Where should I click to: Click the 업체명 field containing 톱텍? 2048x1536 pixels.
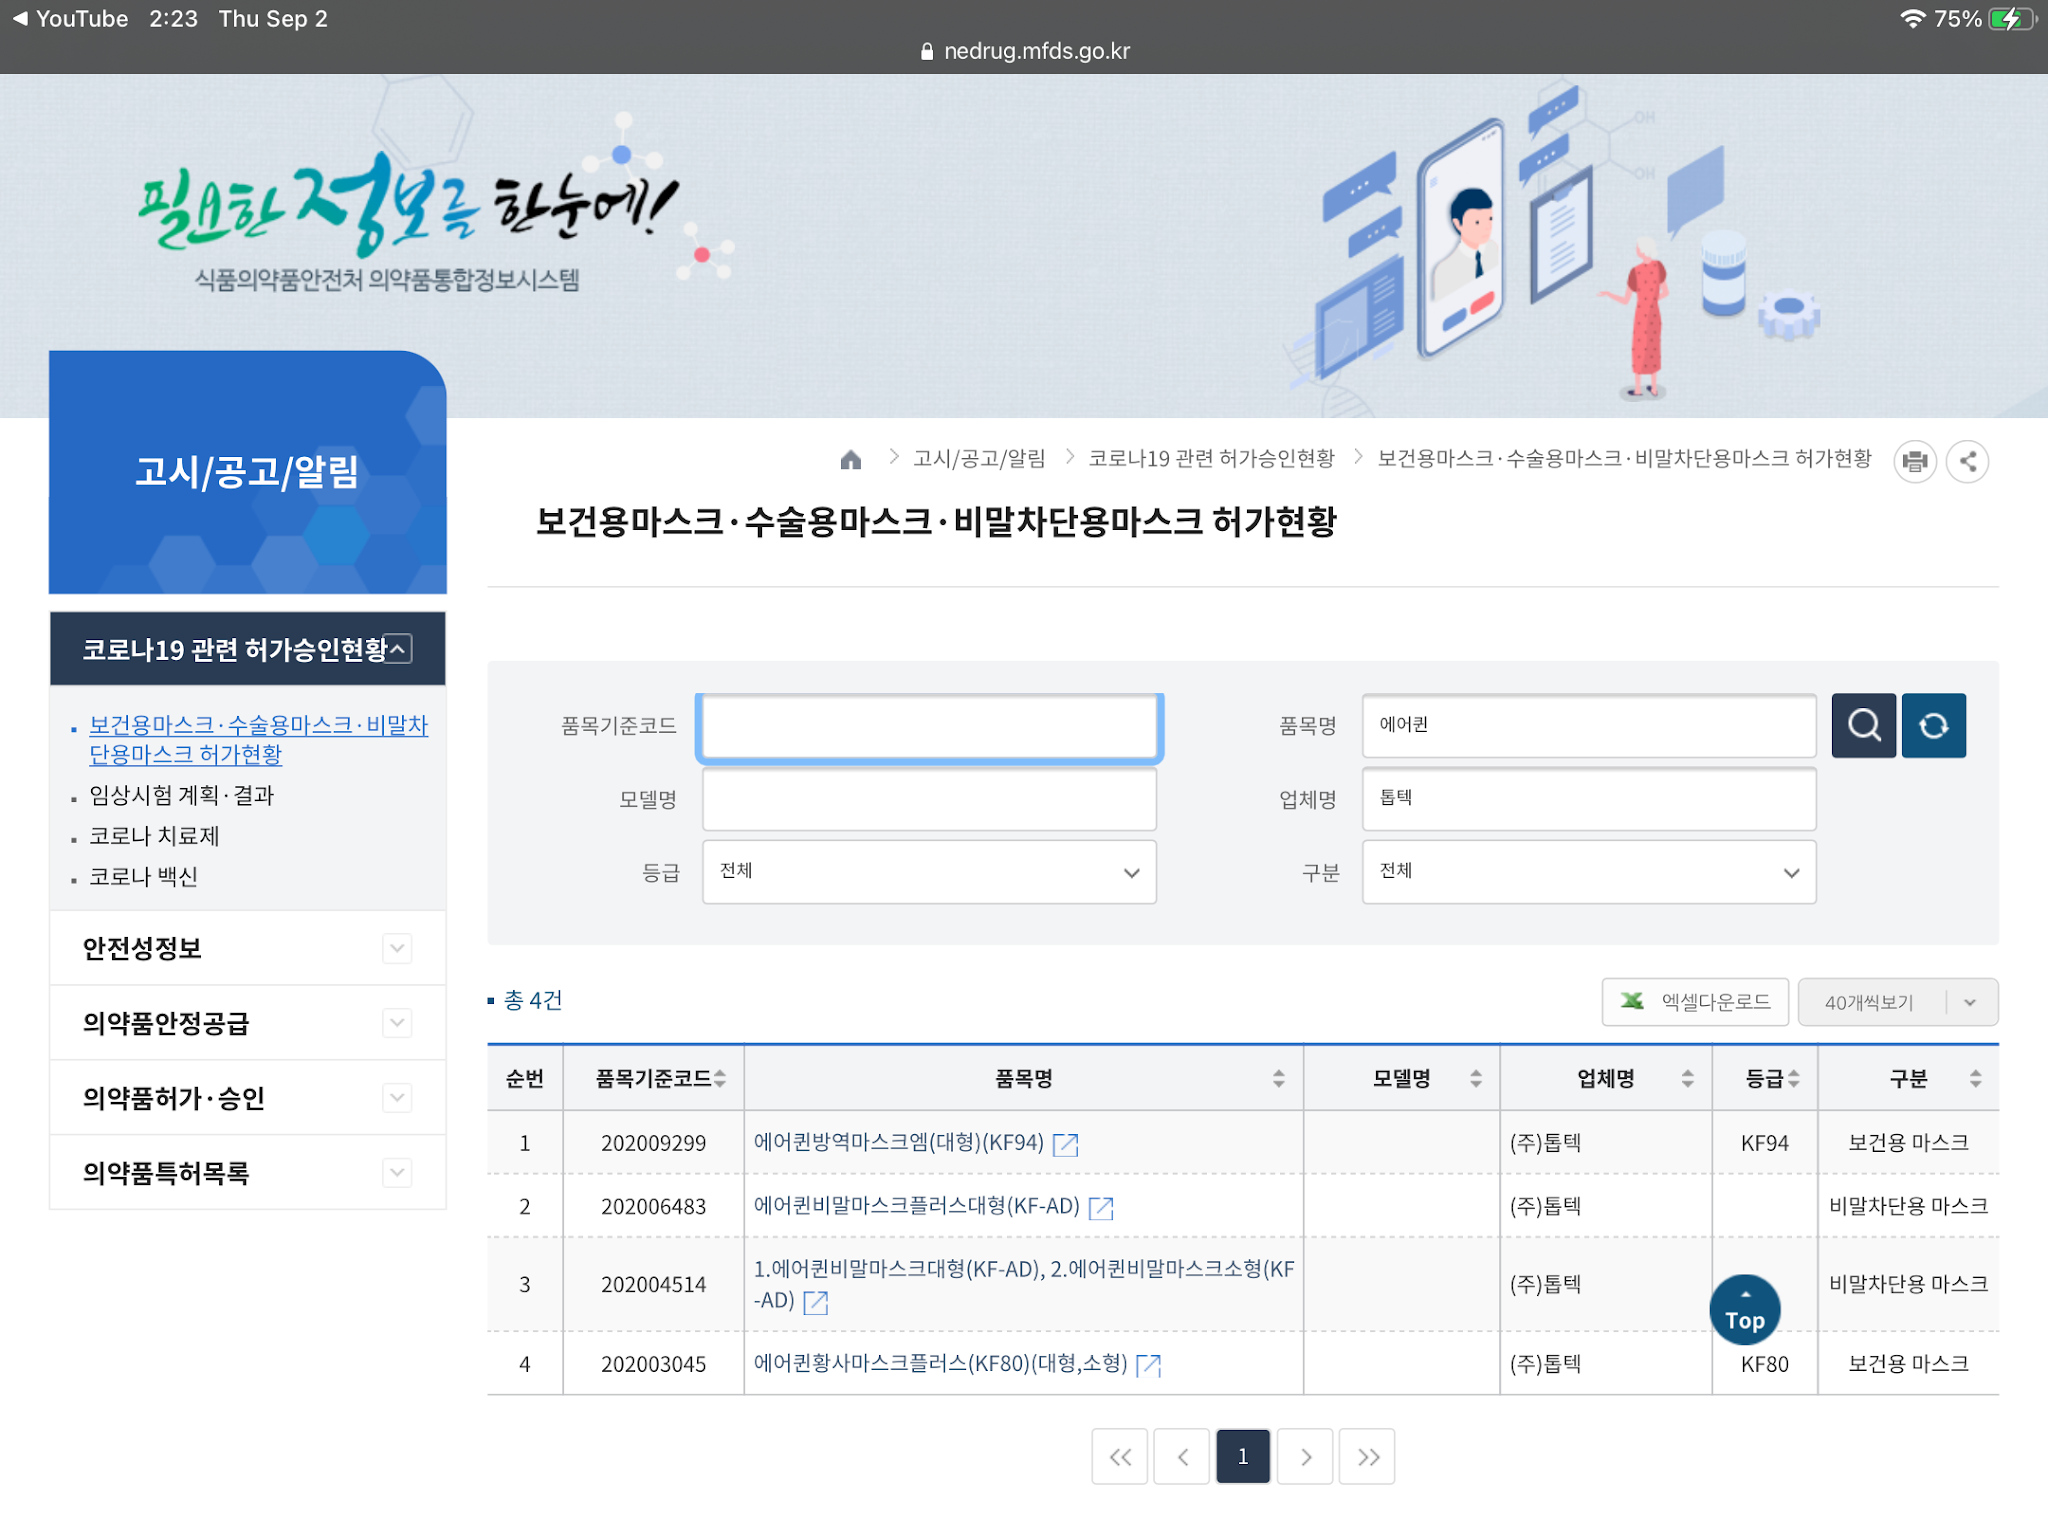(1589, 799)
